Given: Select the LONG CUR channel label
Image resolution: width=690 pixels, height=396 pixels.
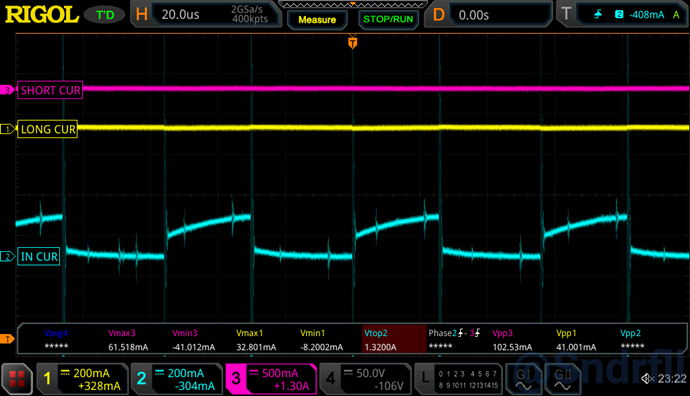Looking at the screenshot, I should point(48,129).
